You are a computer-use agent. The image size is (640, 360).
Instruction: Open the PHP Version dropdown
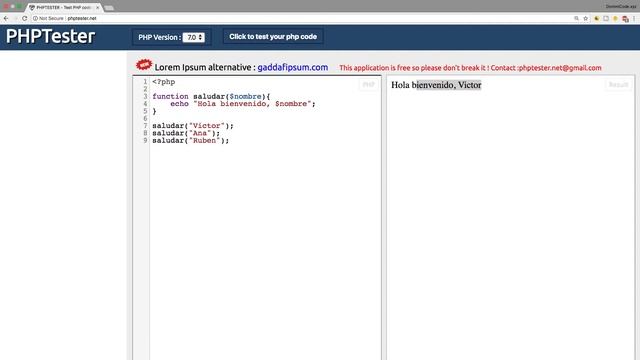(193, 37)
